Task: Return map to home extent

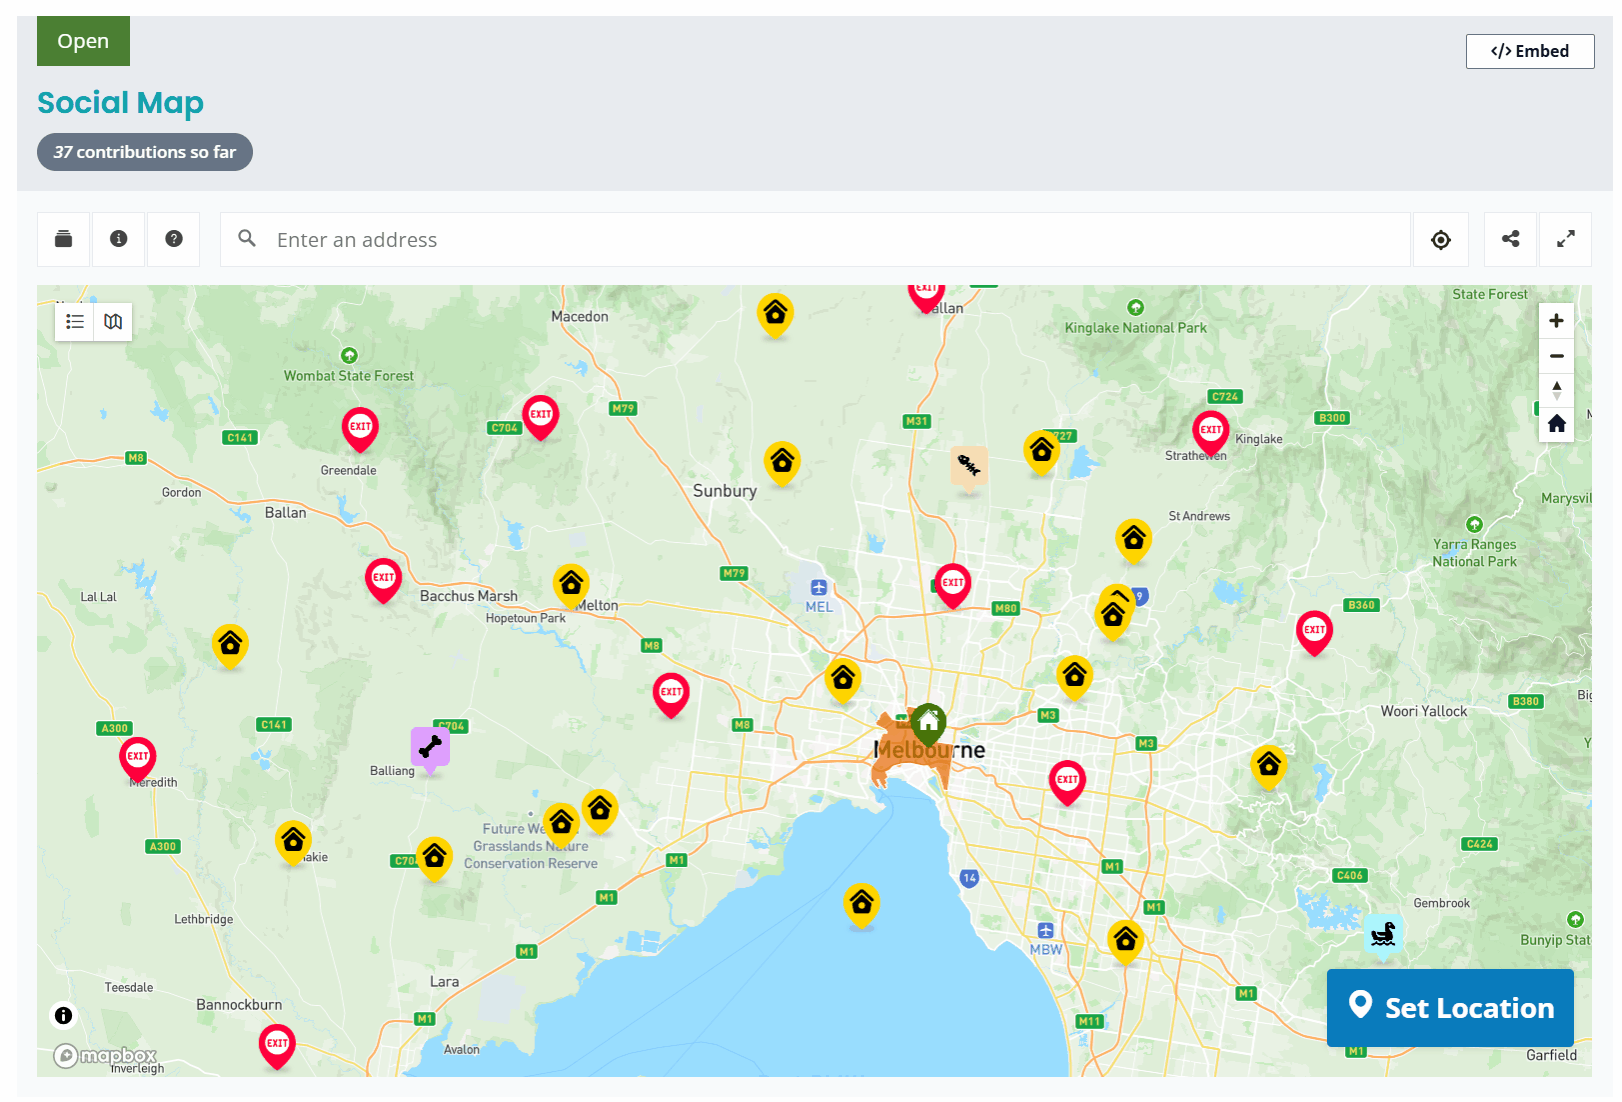Action: (1556, 424)
